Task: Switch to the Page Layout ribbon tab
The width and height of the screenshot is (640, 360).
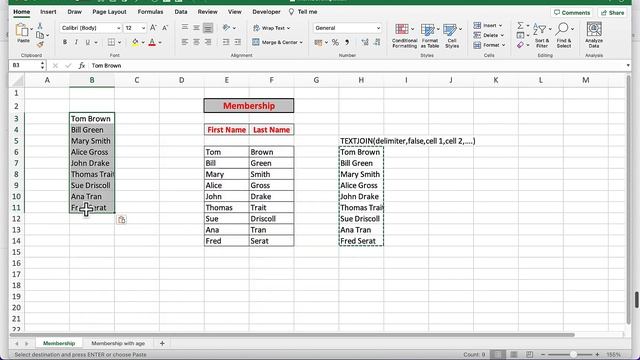Action: 109,12
